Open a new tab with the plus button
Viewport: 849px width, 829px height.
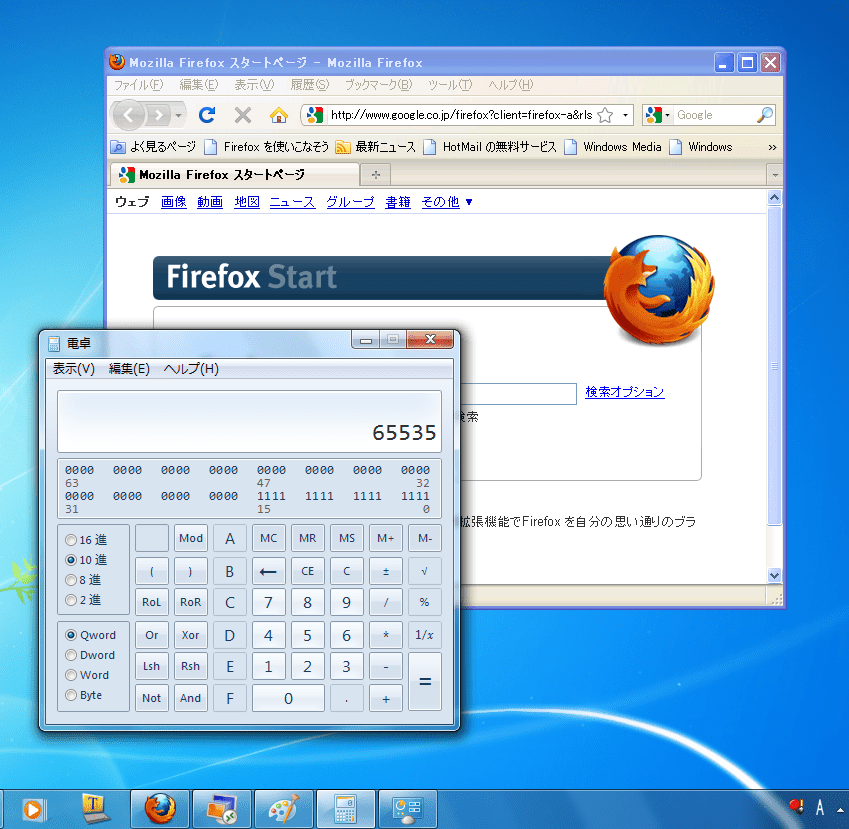pos(376,174)
